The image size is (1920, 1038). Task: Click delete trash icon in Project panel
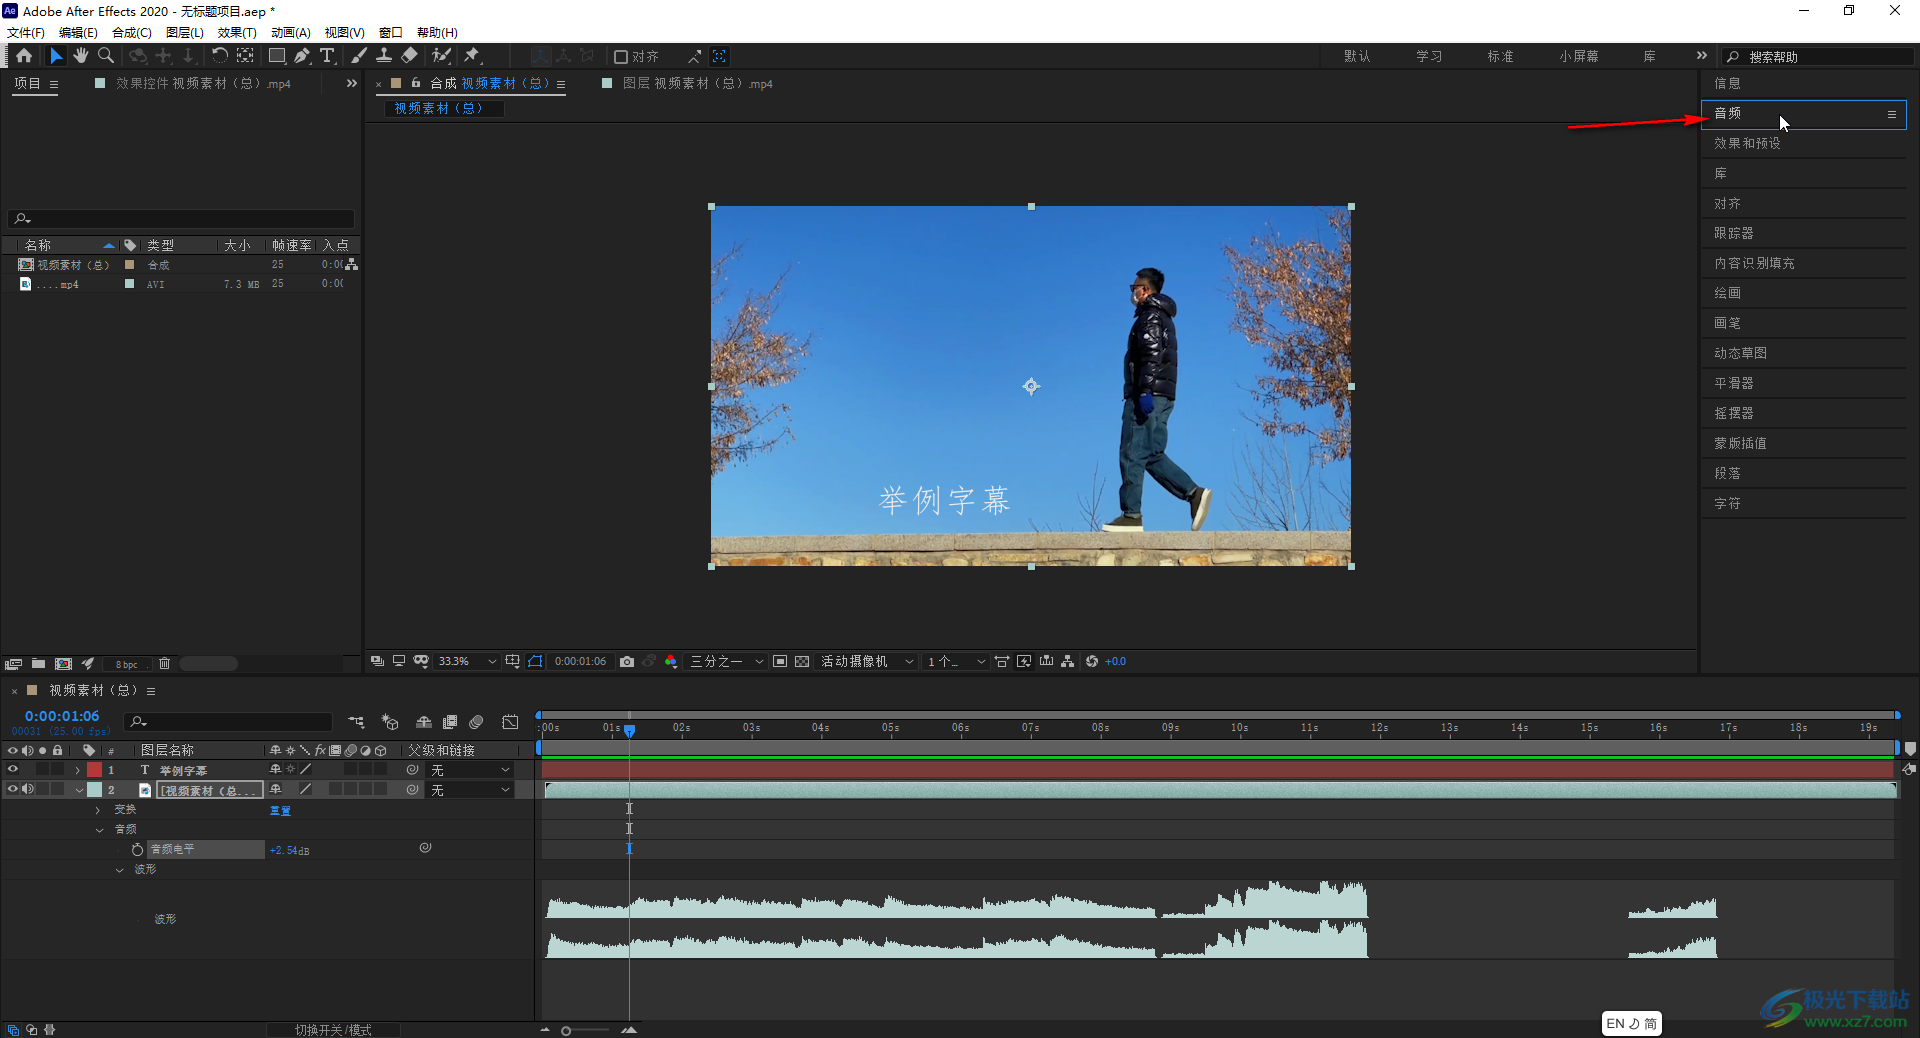[165, 664]
